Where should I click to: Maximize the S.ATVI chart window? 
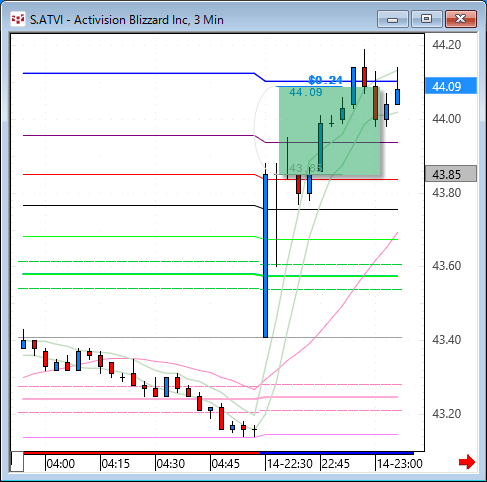[x=426, y=19]
